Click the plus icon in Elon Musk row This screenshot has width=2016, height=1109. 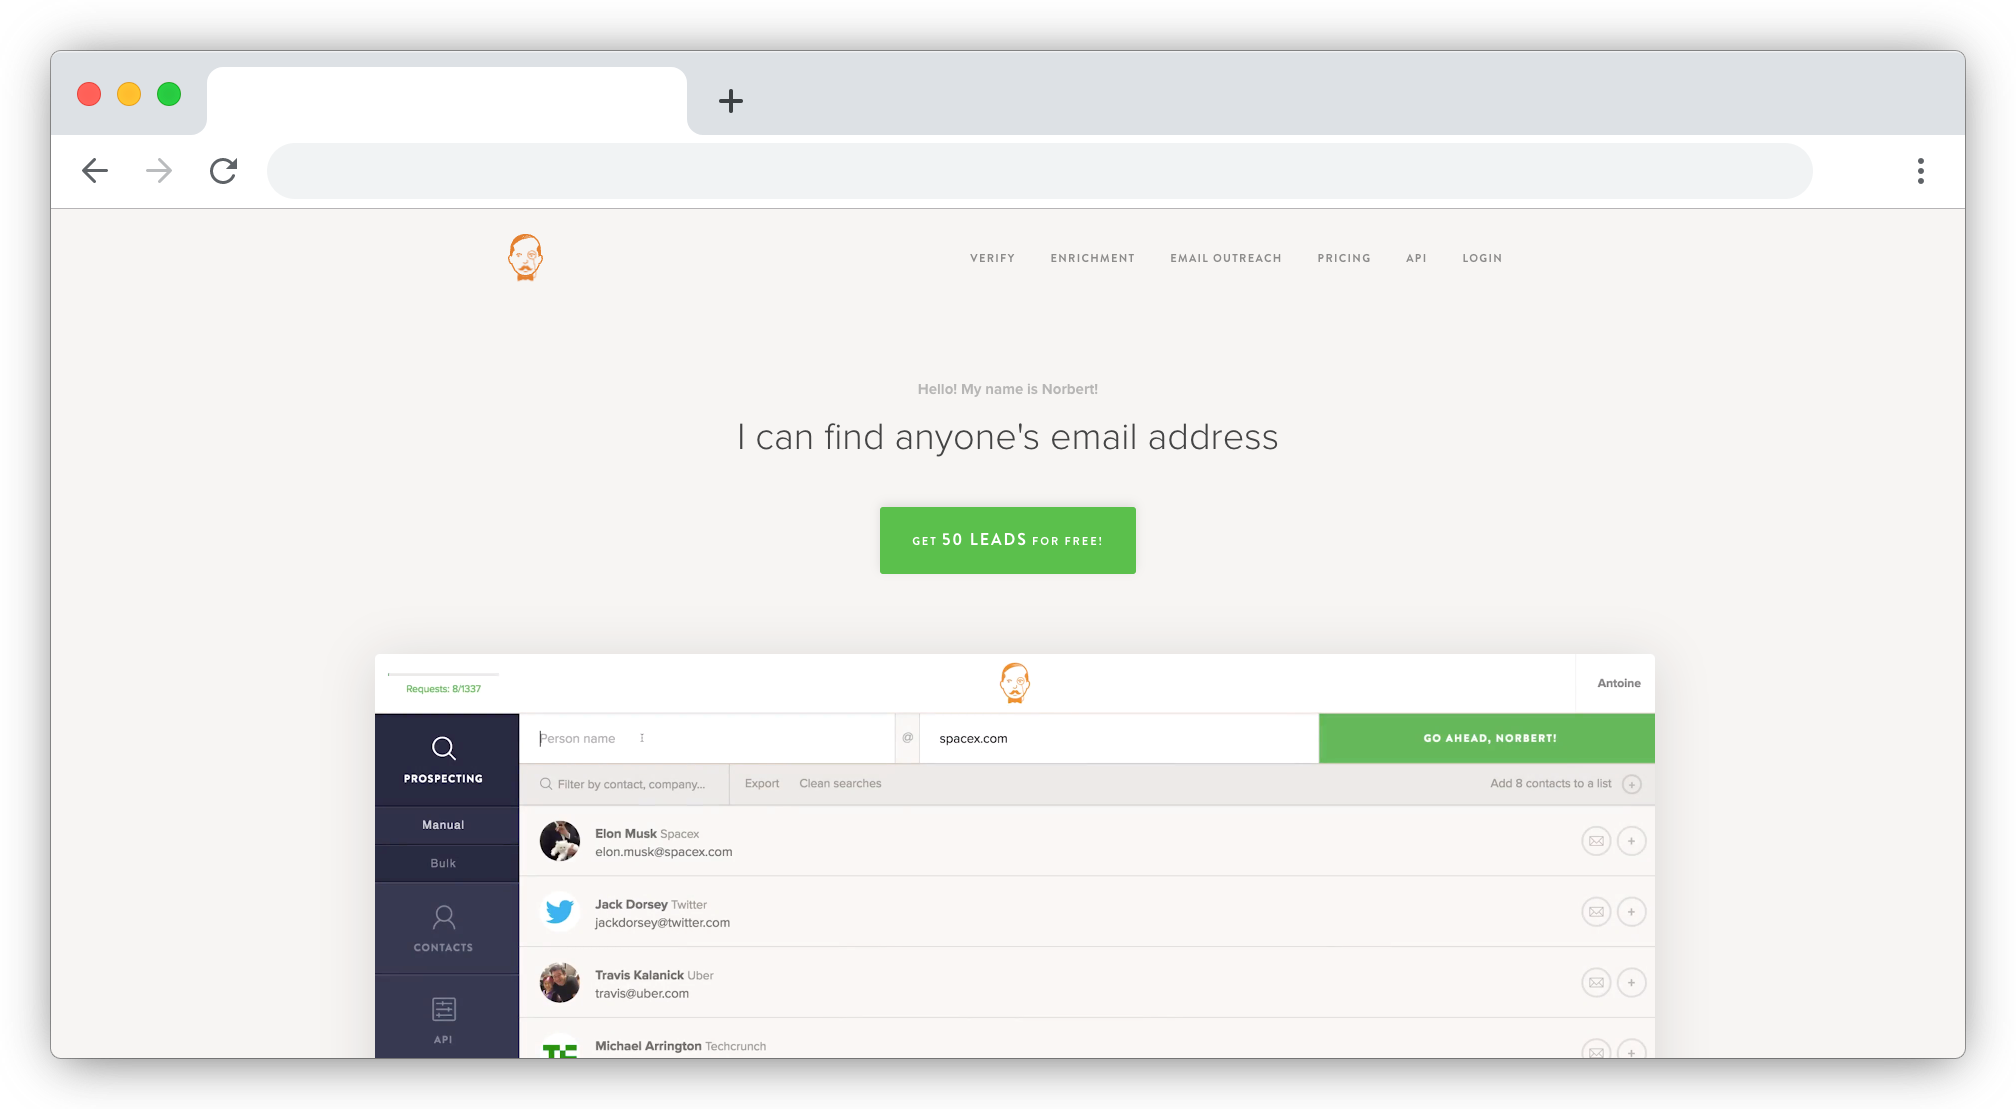[x=1631, y=841]
